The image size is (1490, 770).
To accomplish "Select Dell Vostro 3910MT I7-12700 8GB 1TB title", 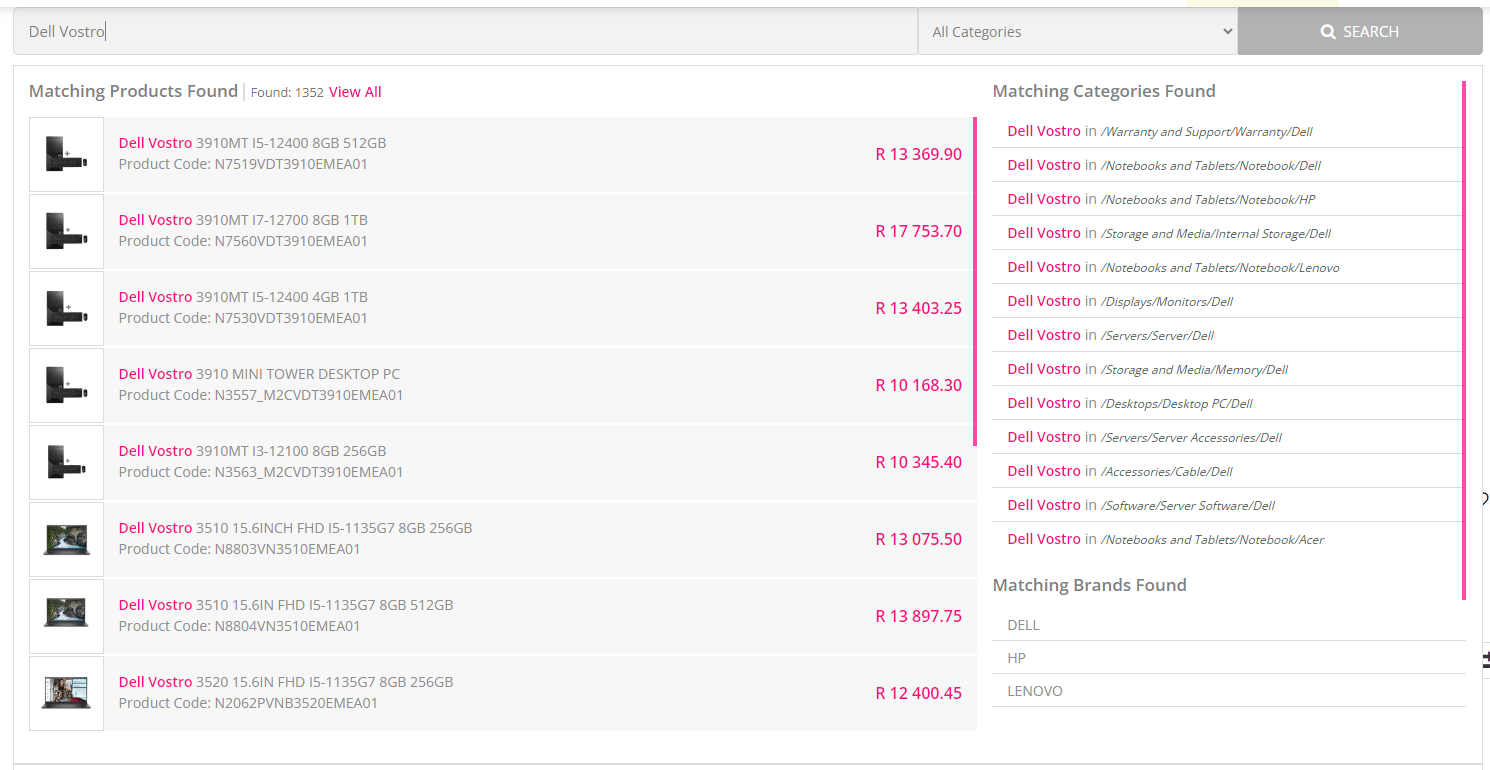I will point(243,220).
